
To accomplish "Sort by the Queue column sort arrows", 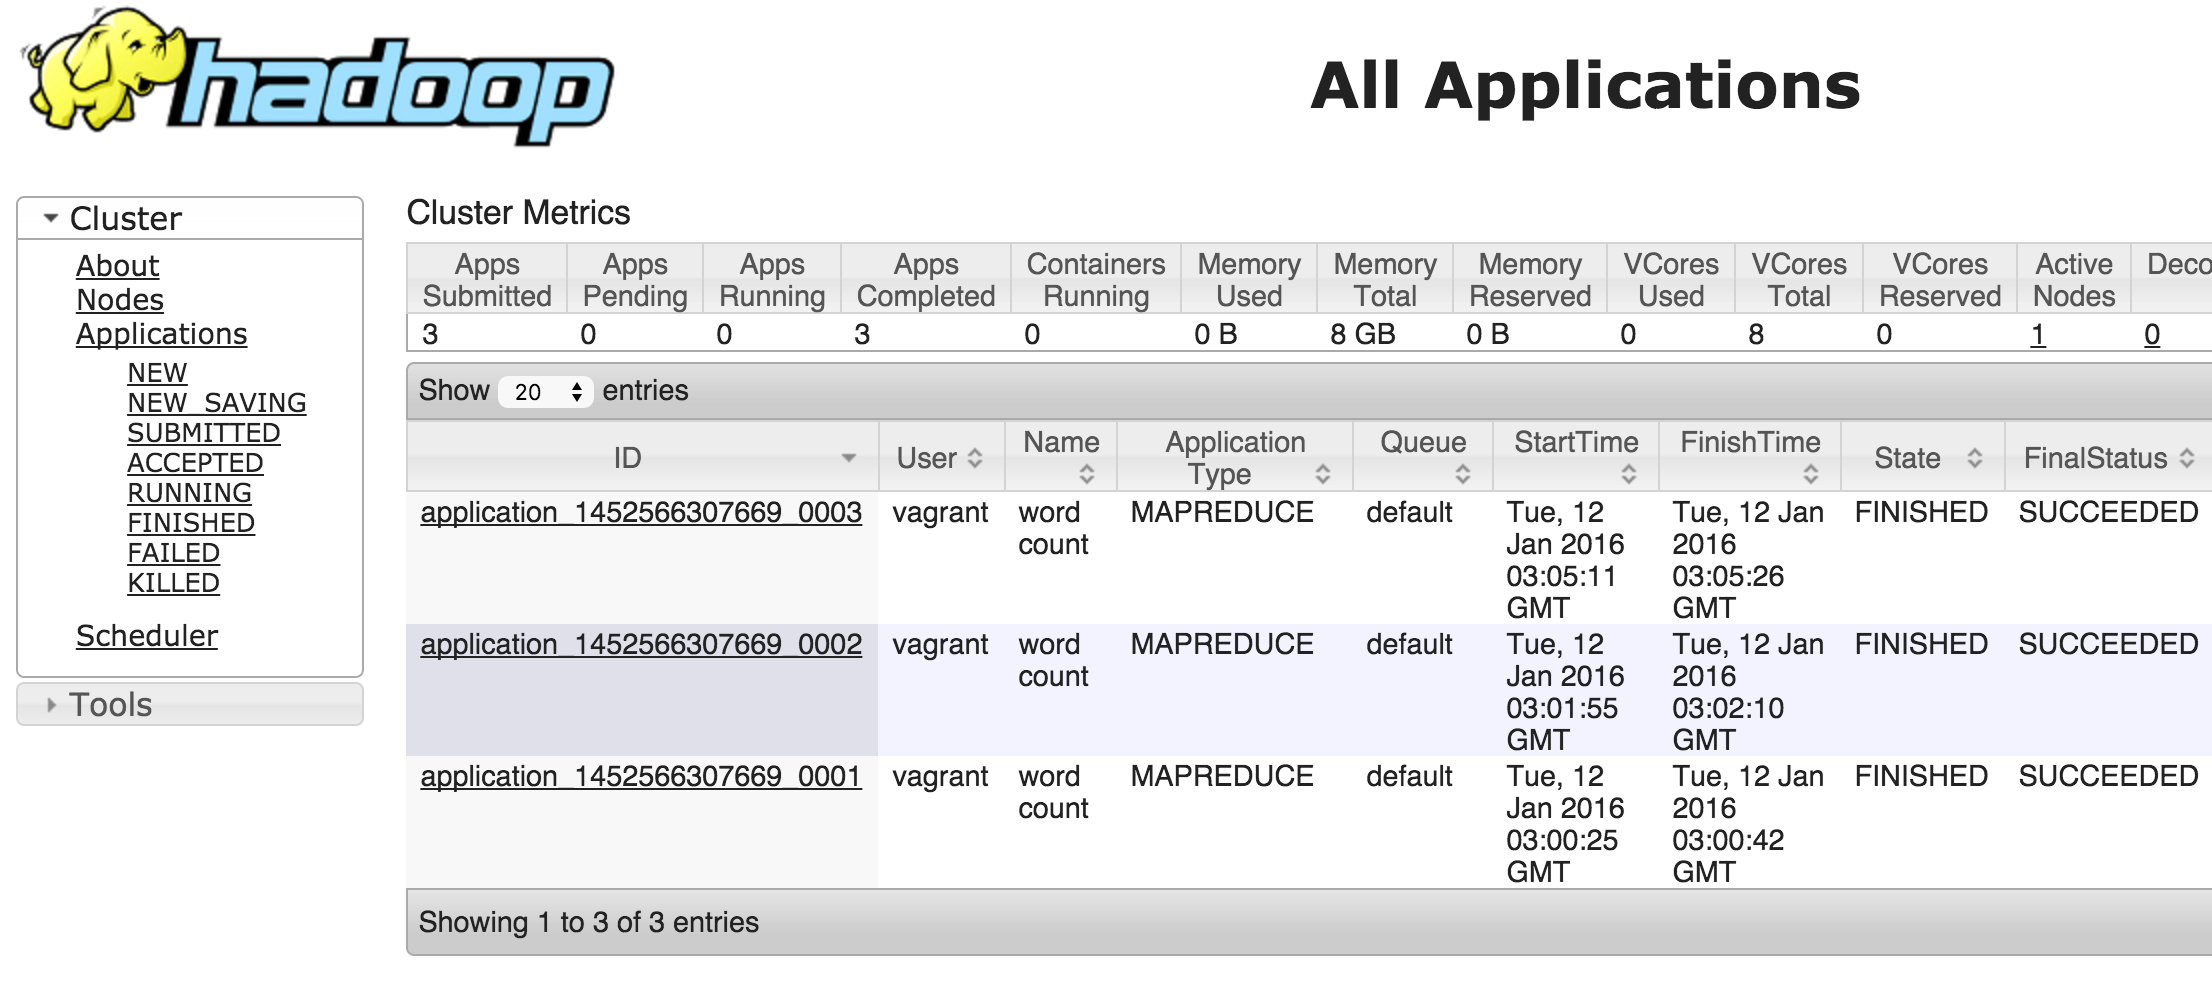I will coord(1463,473).
